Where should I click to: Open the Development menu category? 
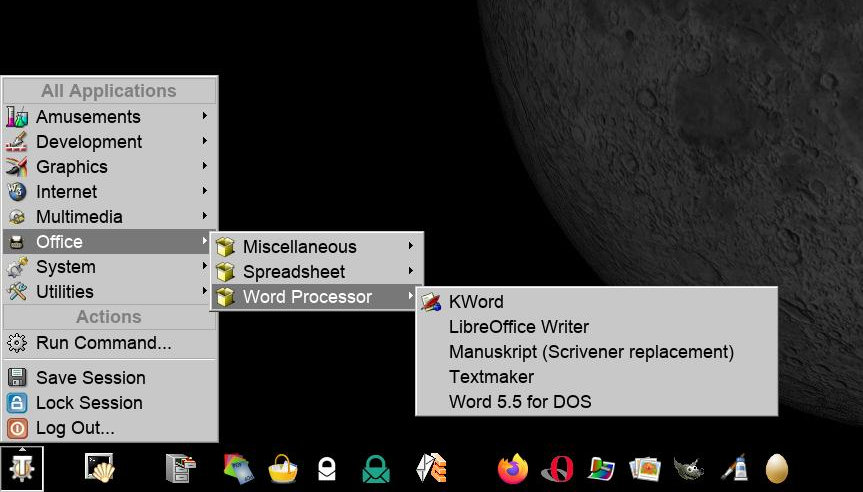tap(110, 141)
